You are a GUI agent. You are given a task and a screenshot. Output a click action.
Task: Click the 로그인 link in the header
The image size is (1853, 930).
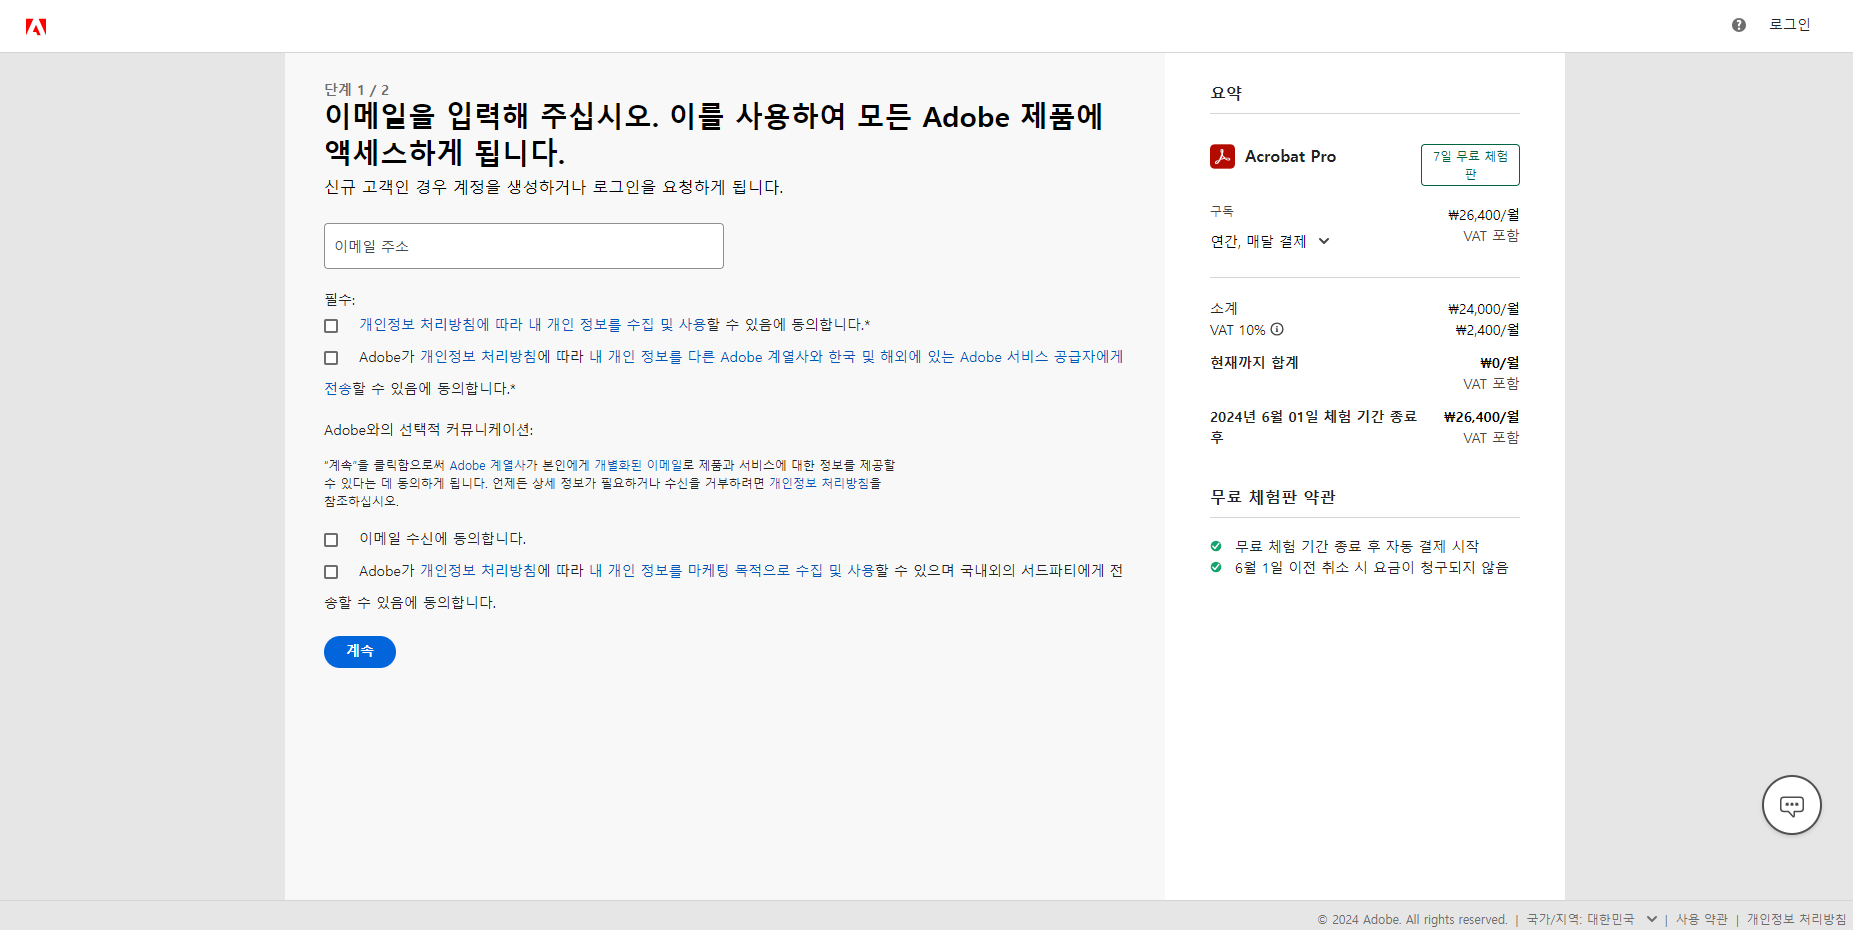click(1789, 25)
